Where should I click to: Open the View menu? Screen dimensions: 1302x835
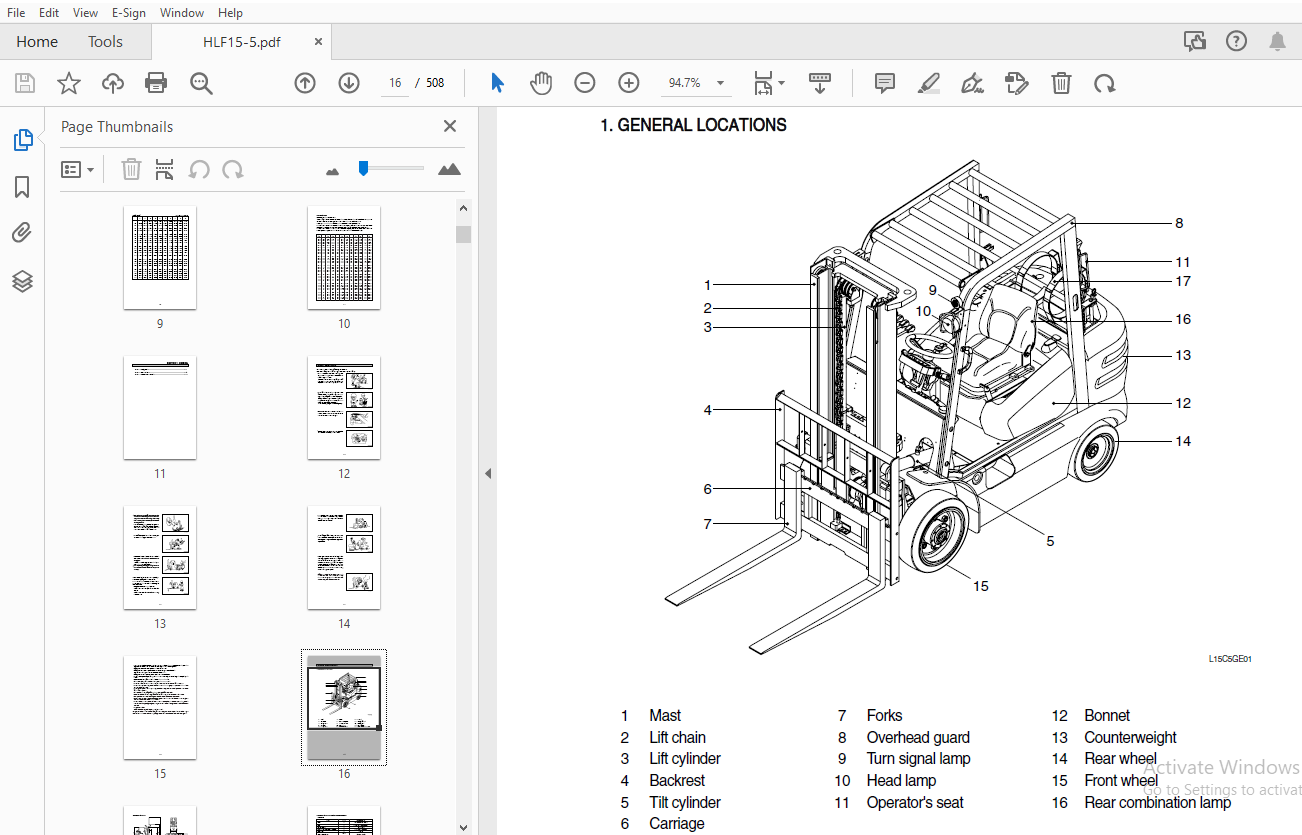(86, 13)
